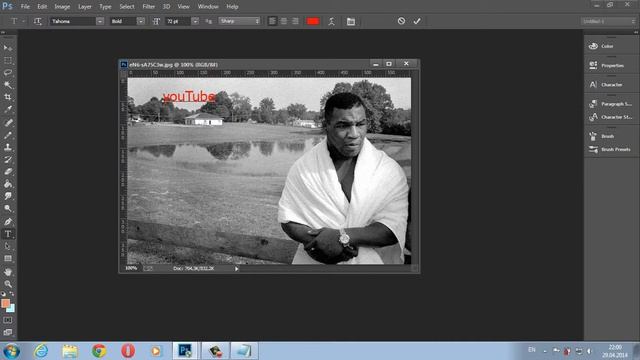The height and width of the screenshot is (360, 640).
Task: Select the Clone Stamp tool
Action: tap(8, 147)
